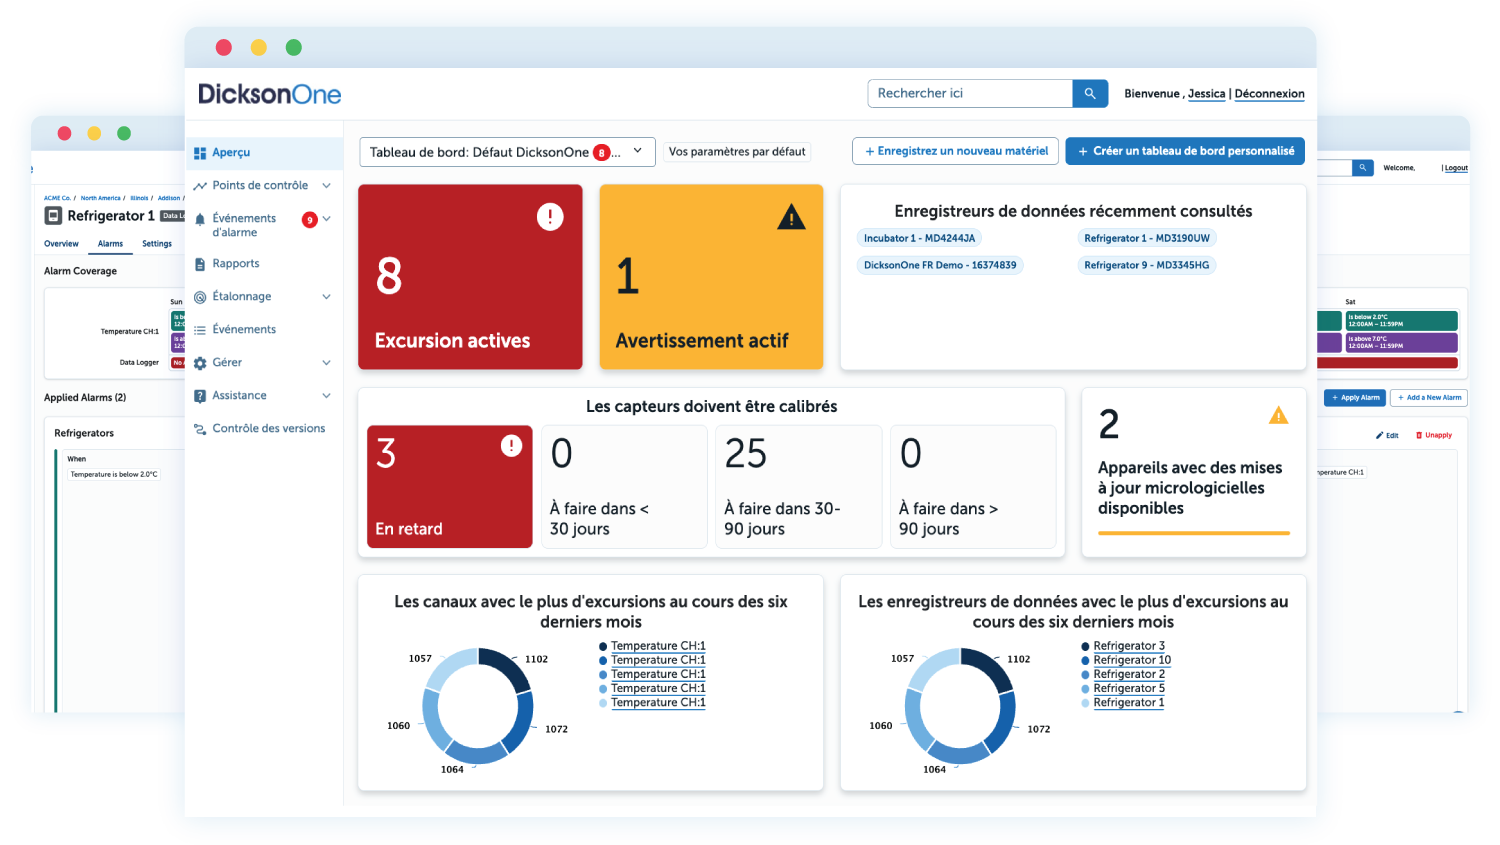Image resolution: width=1500 pixels, height=845 pixels.
Task: Click the Gérer gear icon
Action: click(200, 363)
